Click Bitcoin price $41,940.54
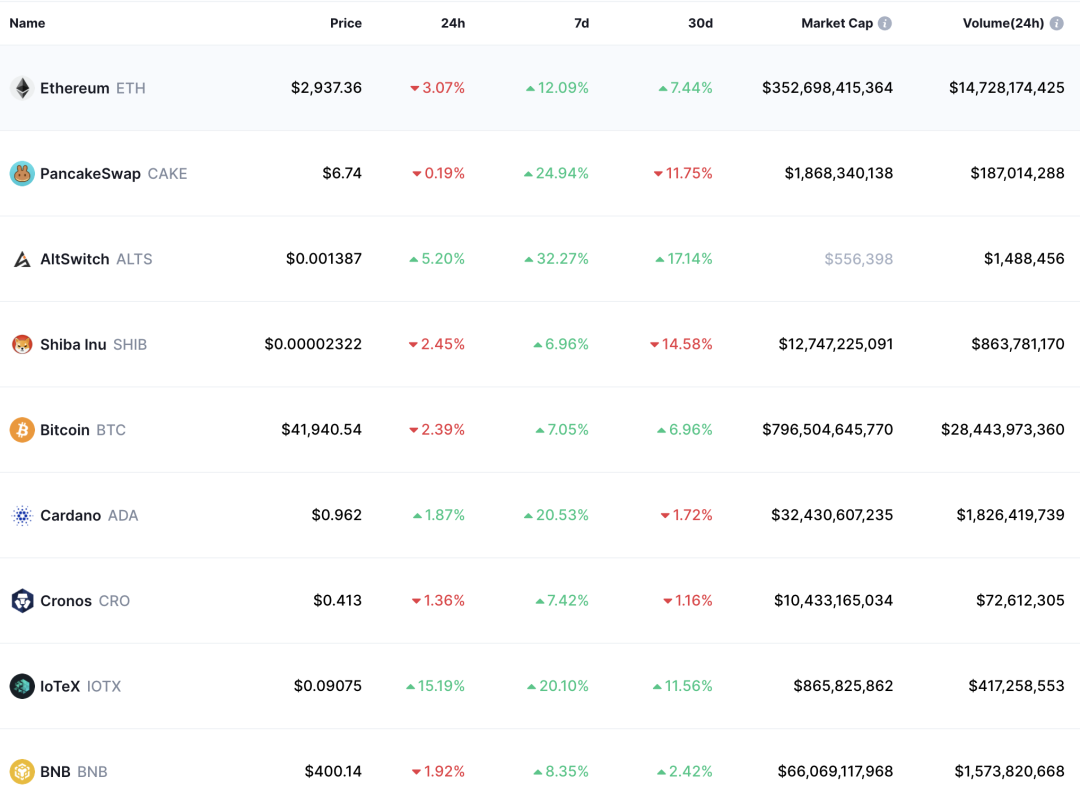Image resolution: width=1080 pixels, height=794 pixels. 322,430
